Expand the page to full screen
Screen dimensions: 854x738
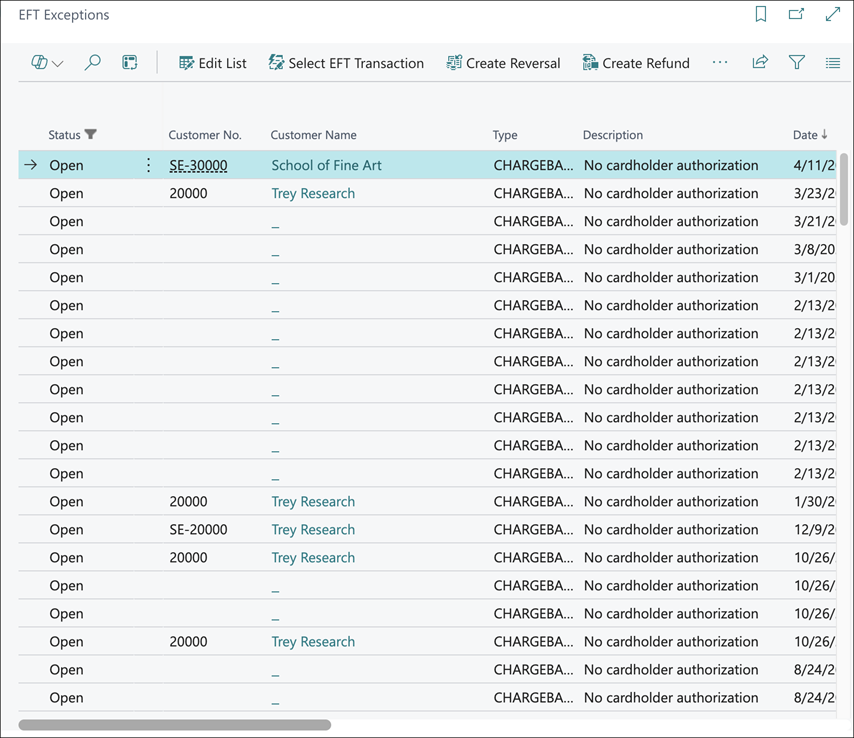pos(833,14)
